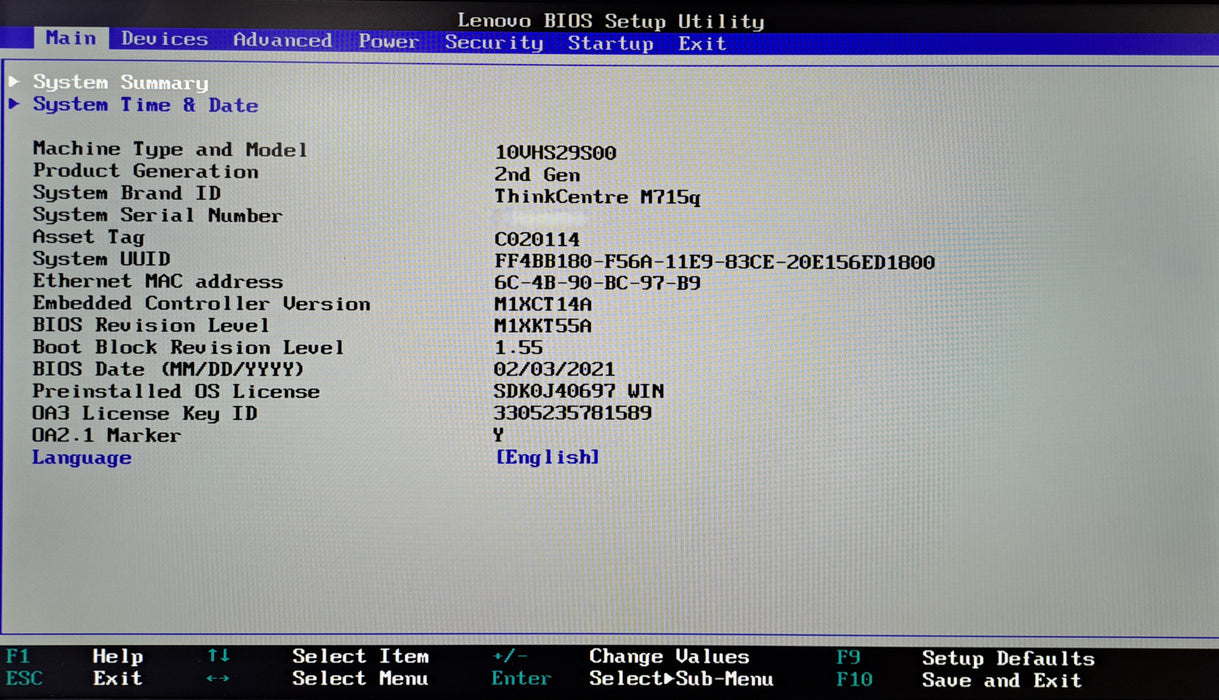Click the BIOS Revision Level label

click(x=151, y=325)
